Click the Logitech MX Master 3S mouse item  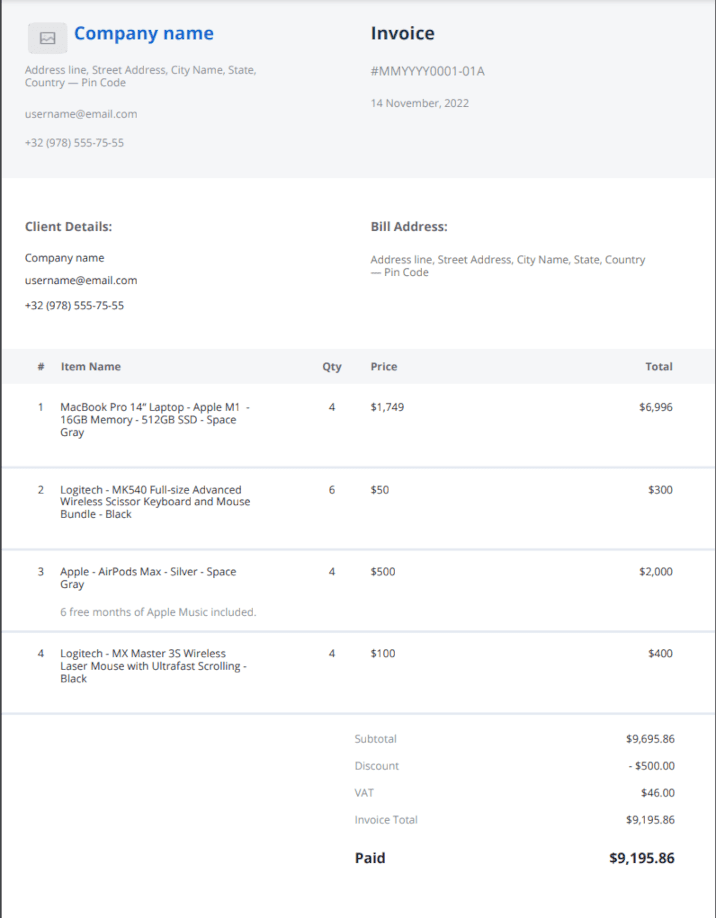point(153,666)
